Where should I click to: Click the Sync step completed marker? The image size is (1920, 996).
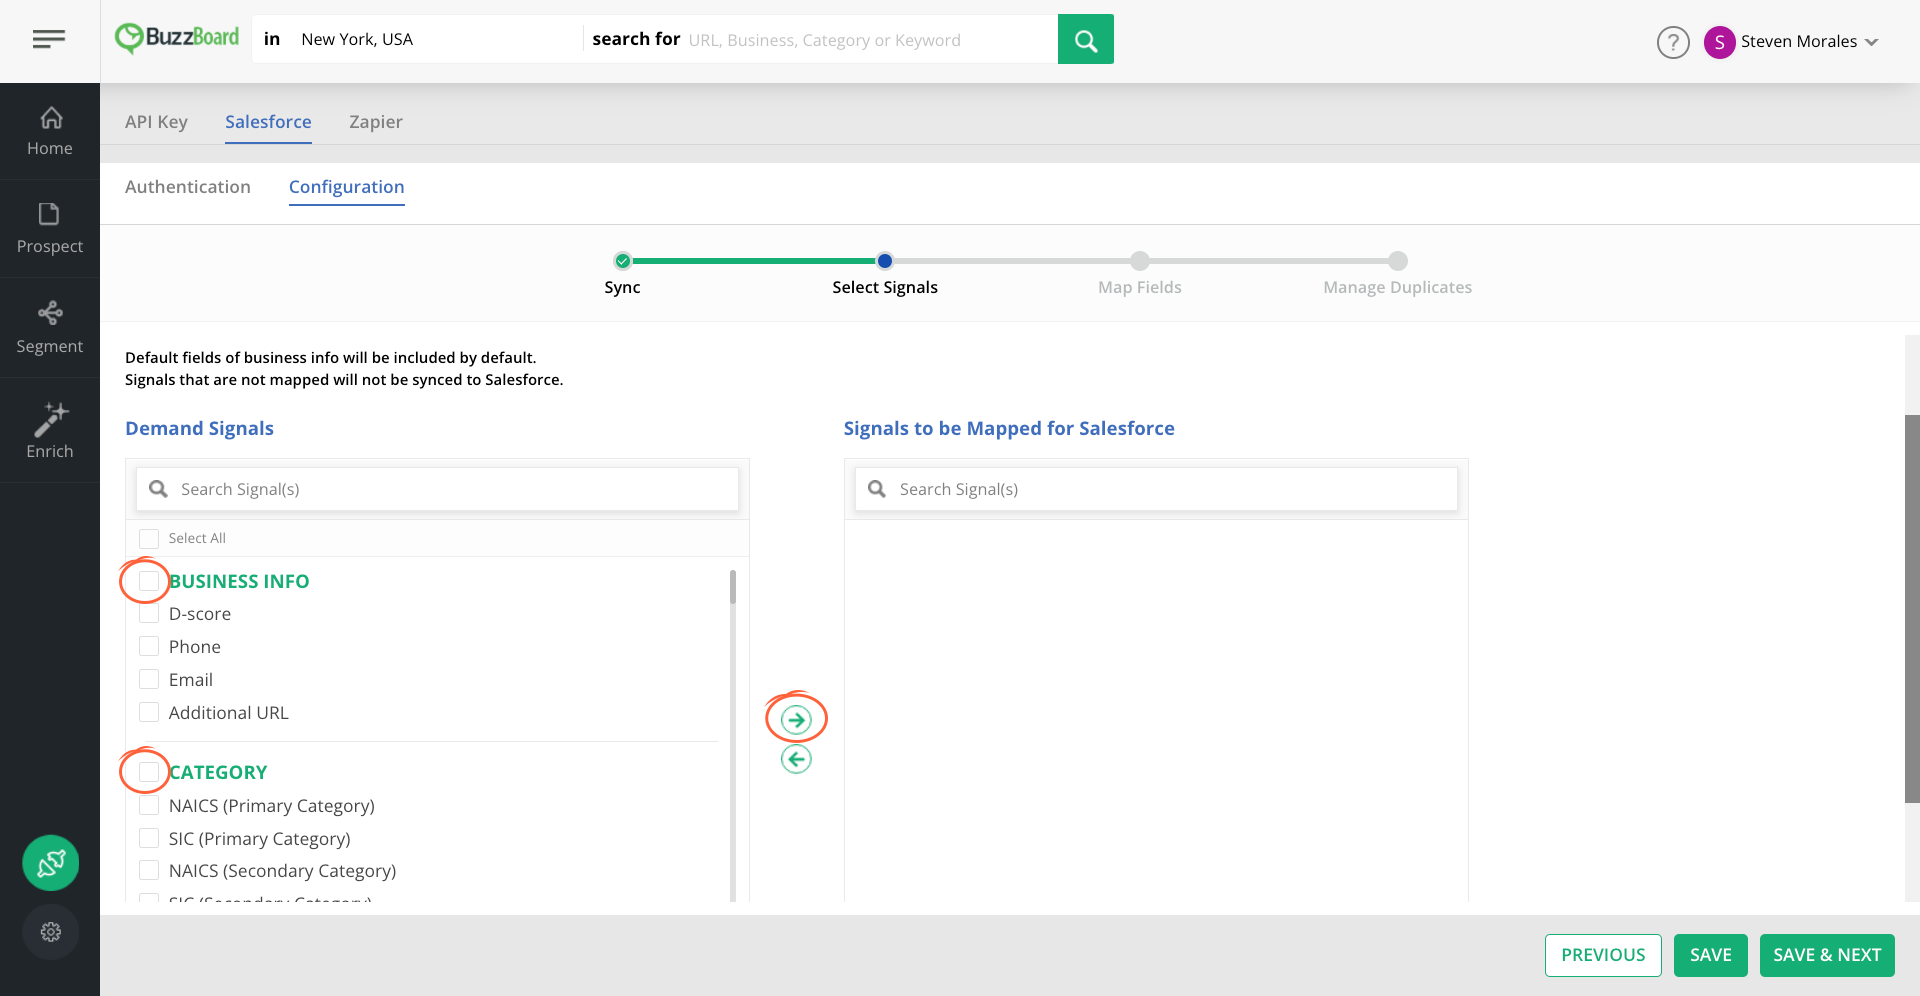(x=623, y=261)
